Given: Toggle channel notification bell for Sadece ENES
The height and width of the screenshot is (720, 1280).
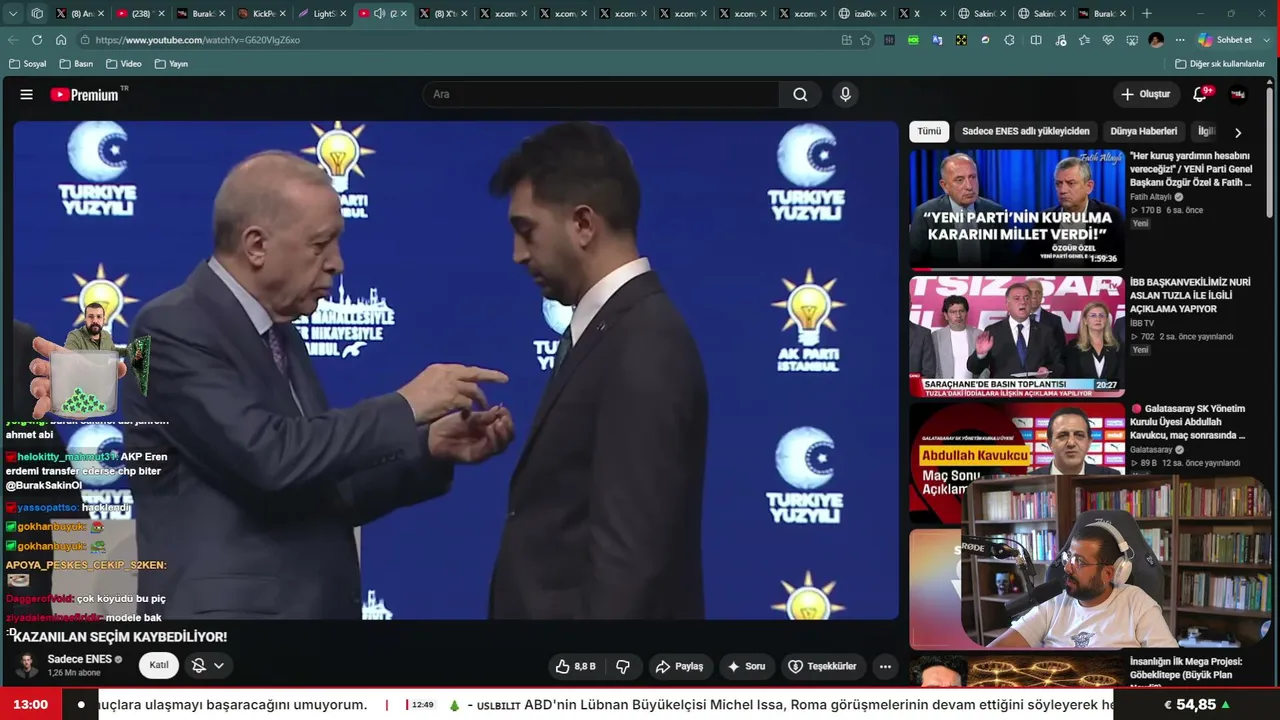Looking at the screenshot, I should pos(207,665).
